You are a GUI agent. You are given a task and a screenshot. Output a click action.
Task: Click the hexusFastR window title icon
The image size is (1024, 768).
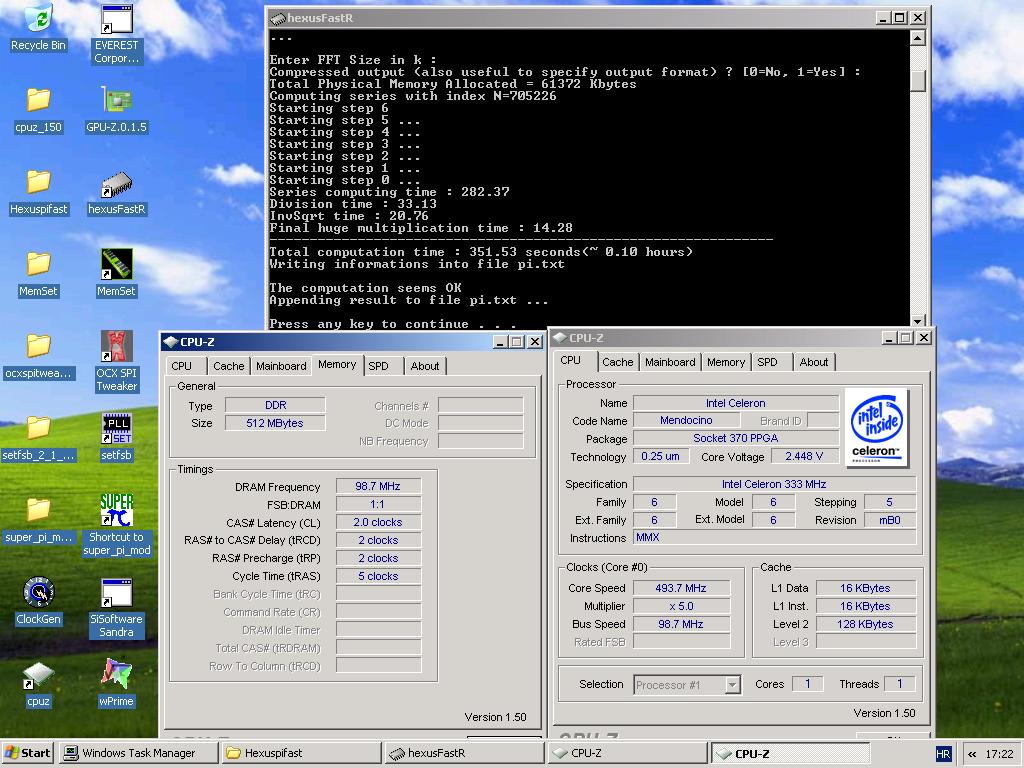point(278,18)
